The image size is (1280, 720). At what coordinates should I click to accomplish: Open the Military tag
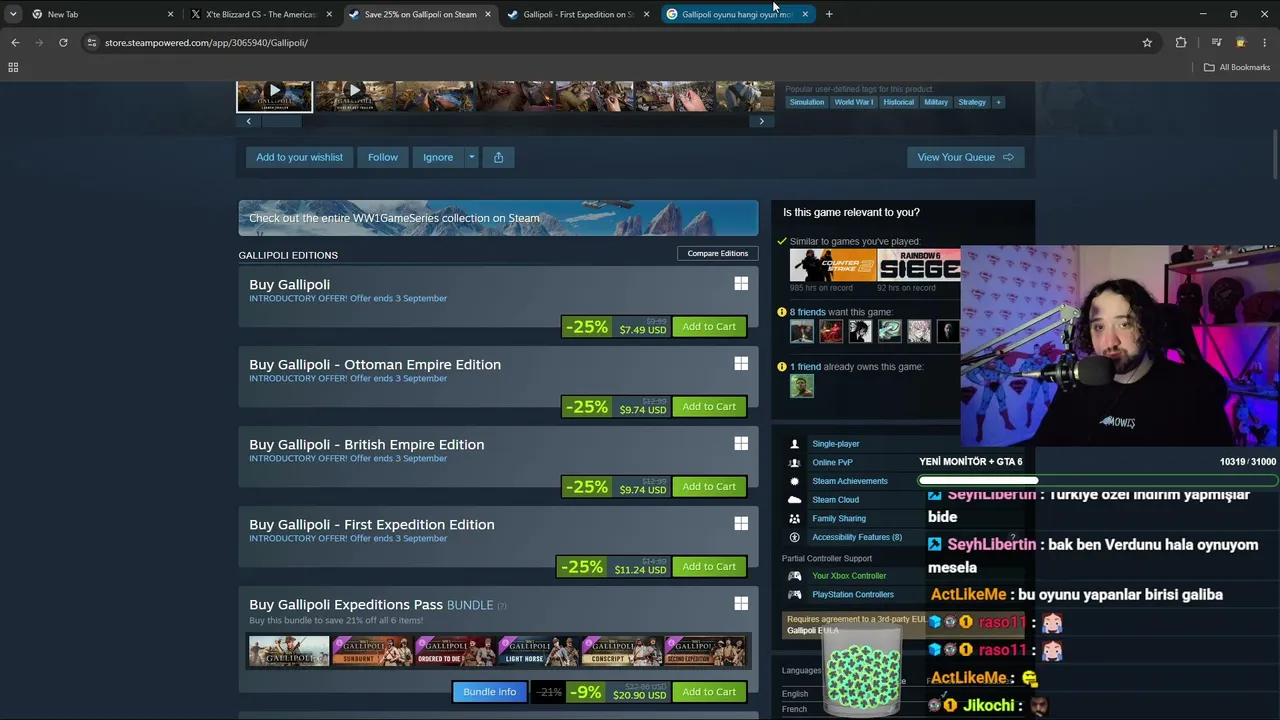click(936, 102)
